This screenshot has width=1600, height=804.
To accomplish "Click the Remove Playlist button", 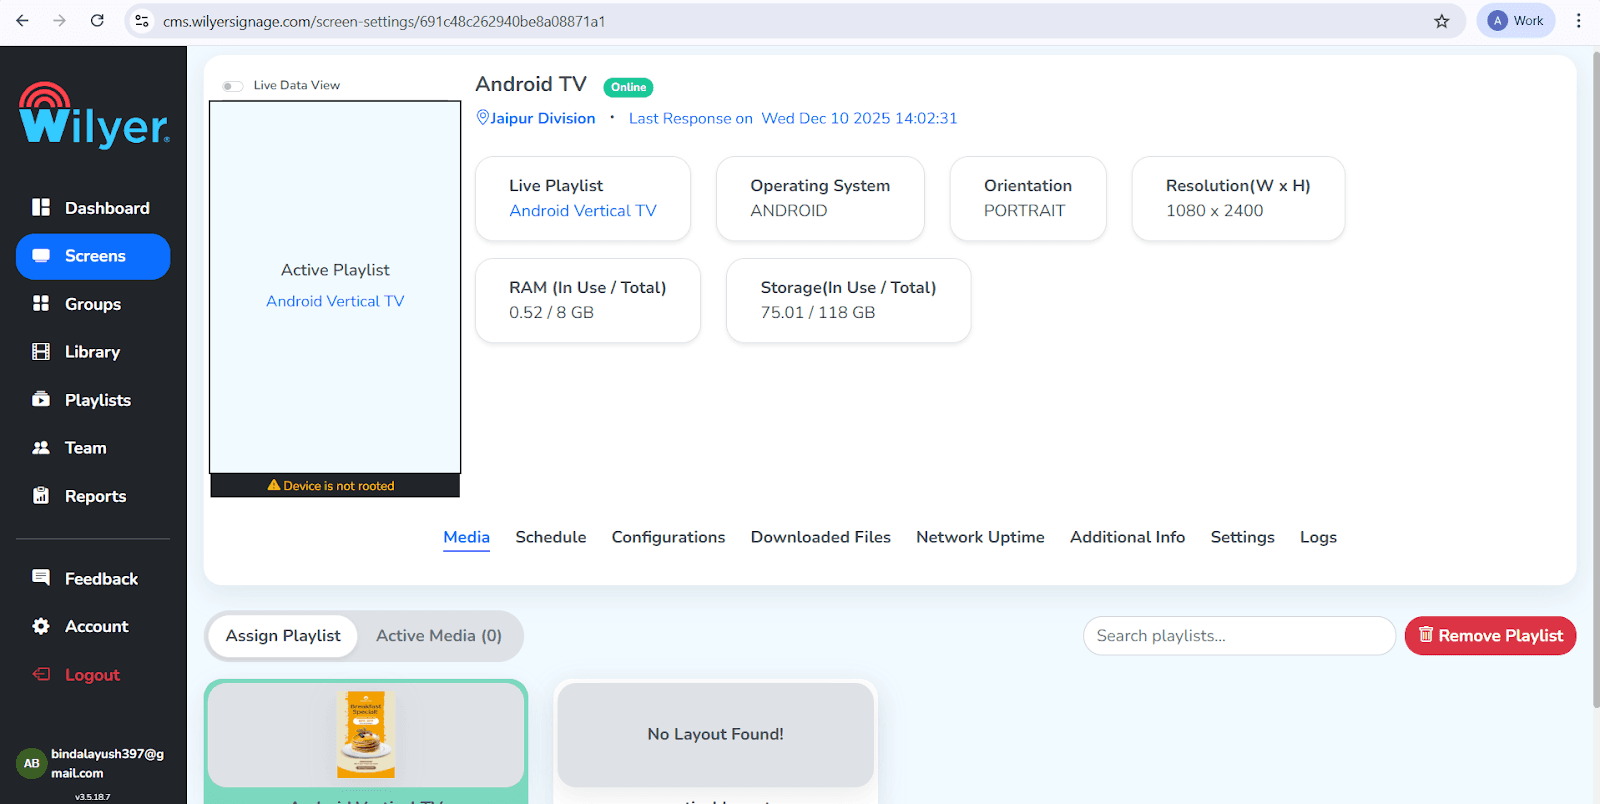I will 1490,636.
